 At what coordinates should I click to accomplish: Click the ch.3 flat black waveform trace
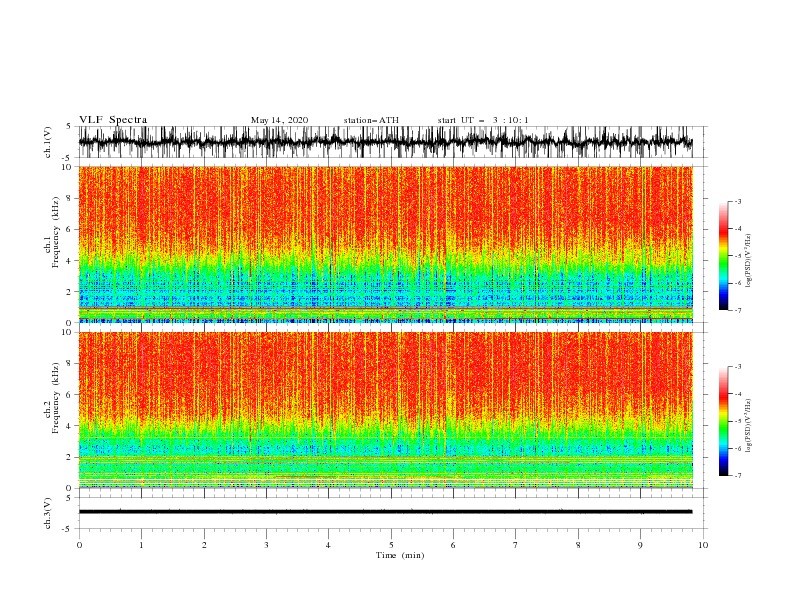[x=386, y=512]
